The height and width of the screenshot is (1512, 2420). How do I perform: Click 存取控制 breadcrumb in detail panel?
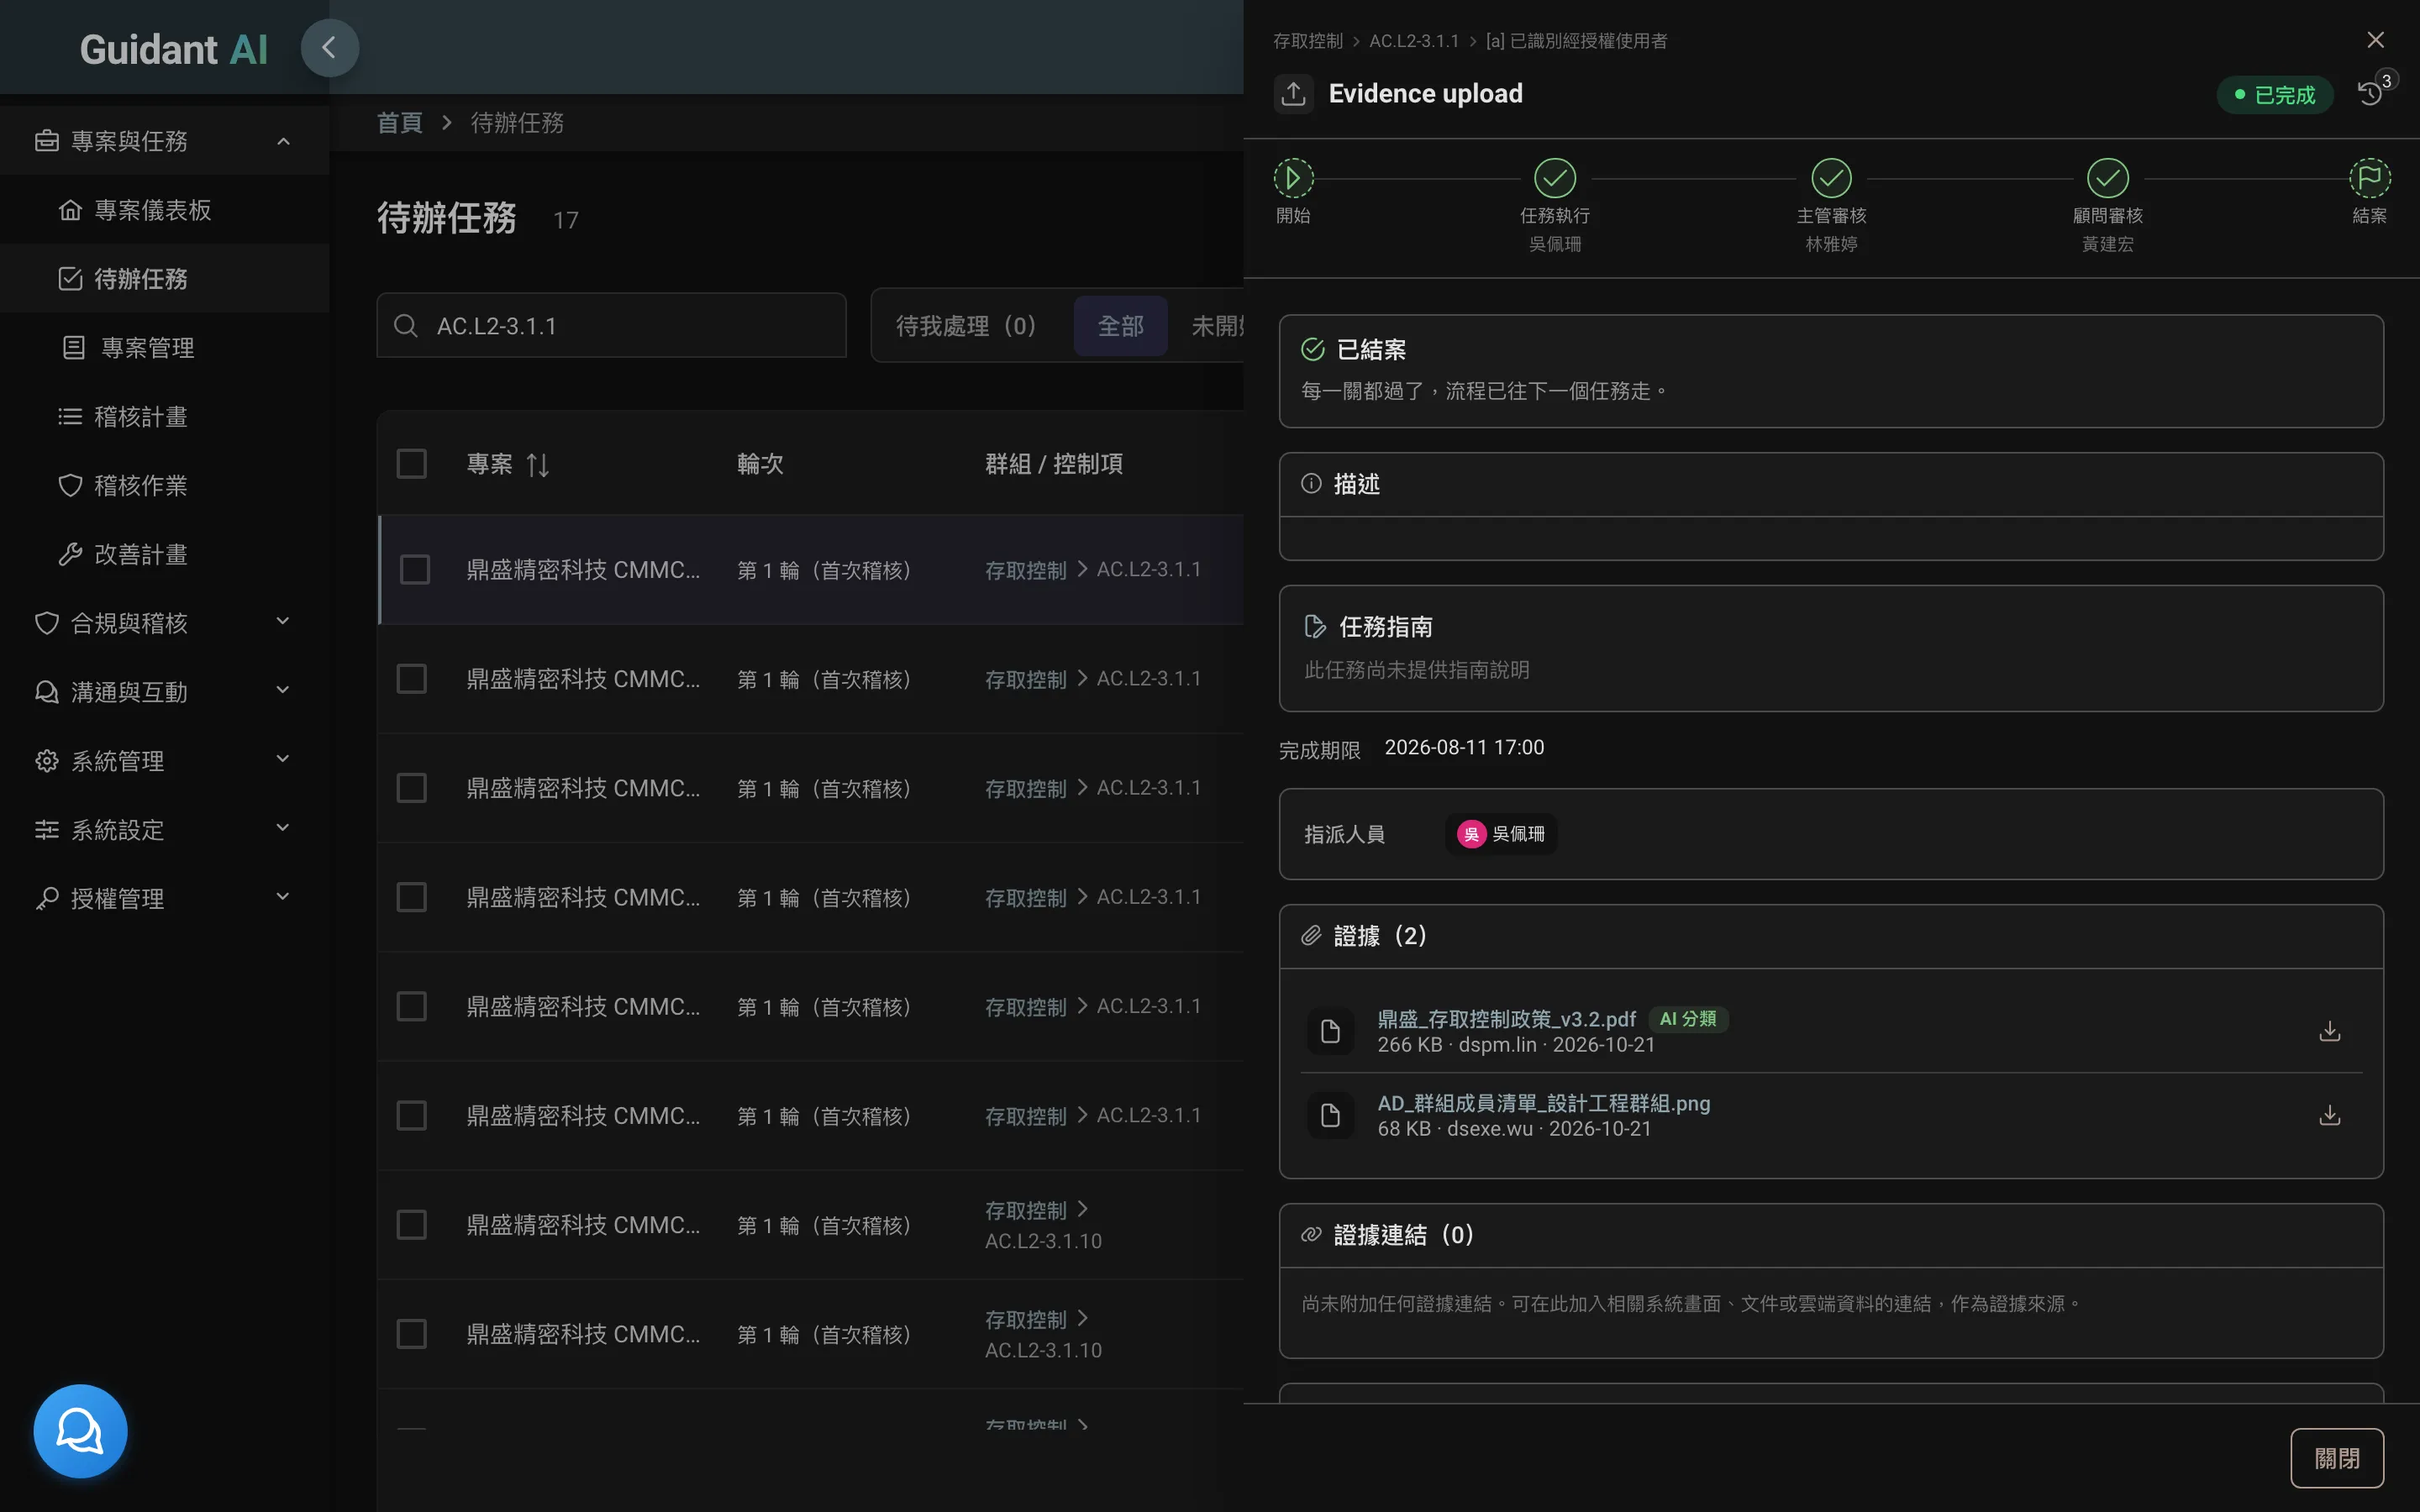(x=1307, y=41)
